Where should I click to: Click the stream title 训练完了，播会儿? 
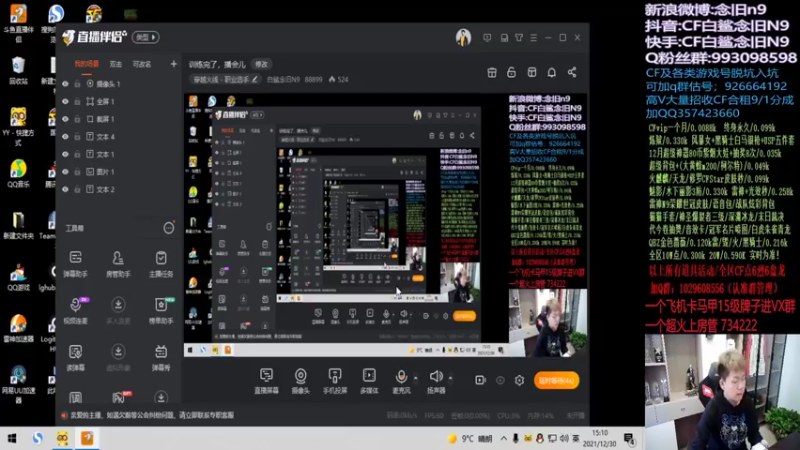217,65
